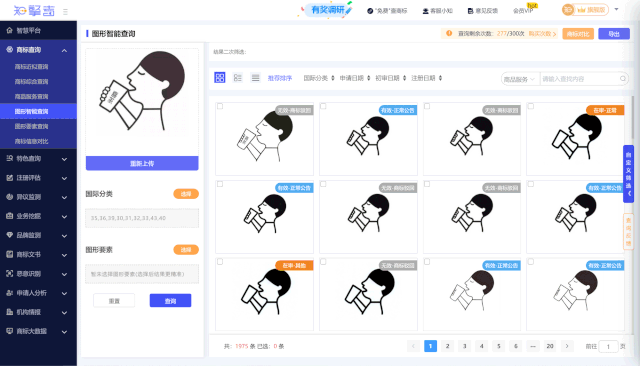Tick checkbox on second card of top row
This screenshot has height=366, width=640.
(323, 106)
